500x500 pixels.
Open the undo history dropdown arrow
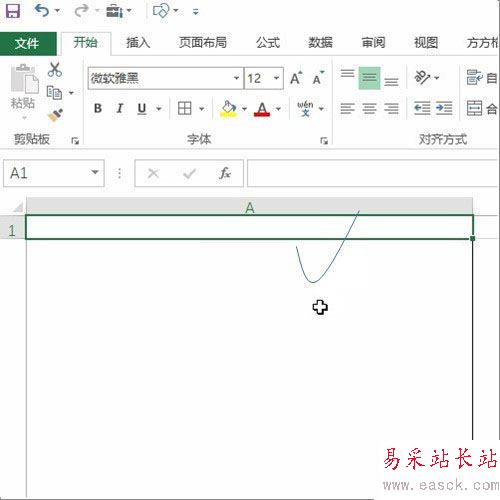click(x=57, y=11)
